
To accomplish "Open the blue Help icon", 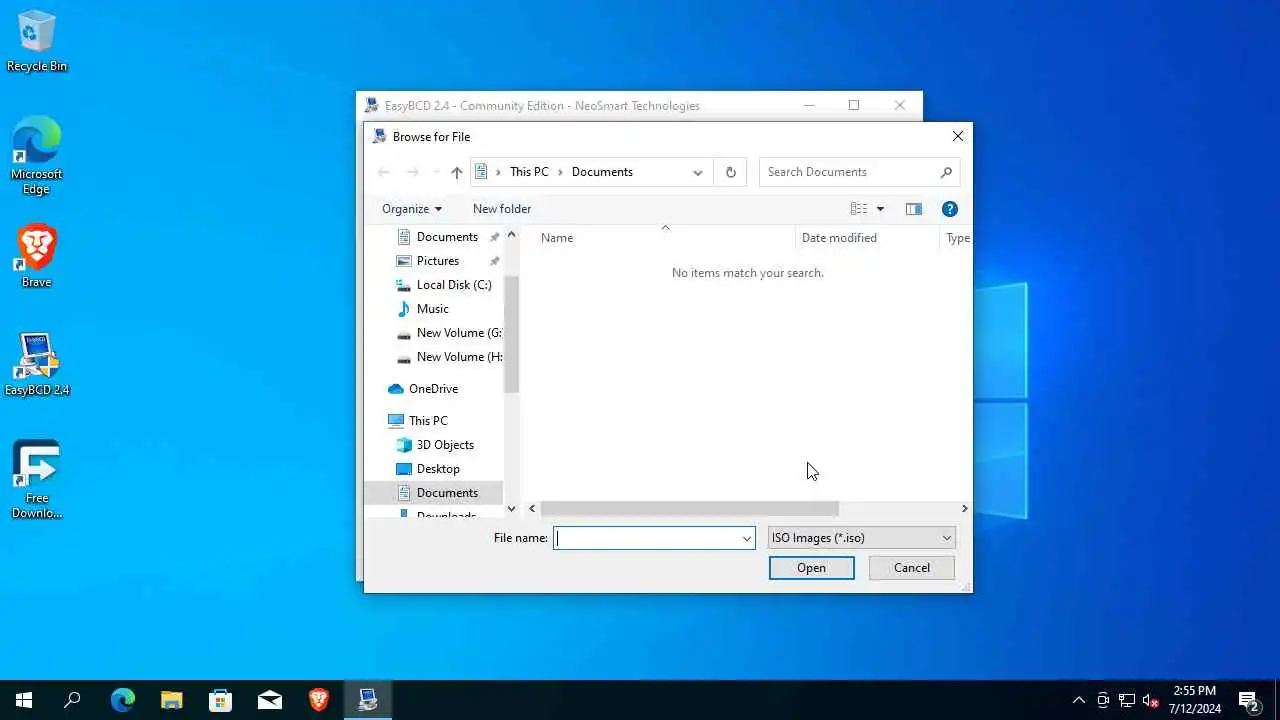I will (x=950, y=209).
